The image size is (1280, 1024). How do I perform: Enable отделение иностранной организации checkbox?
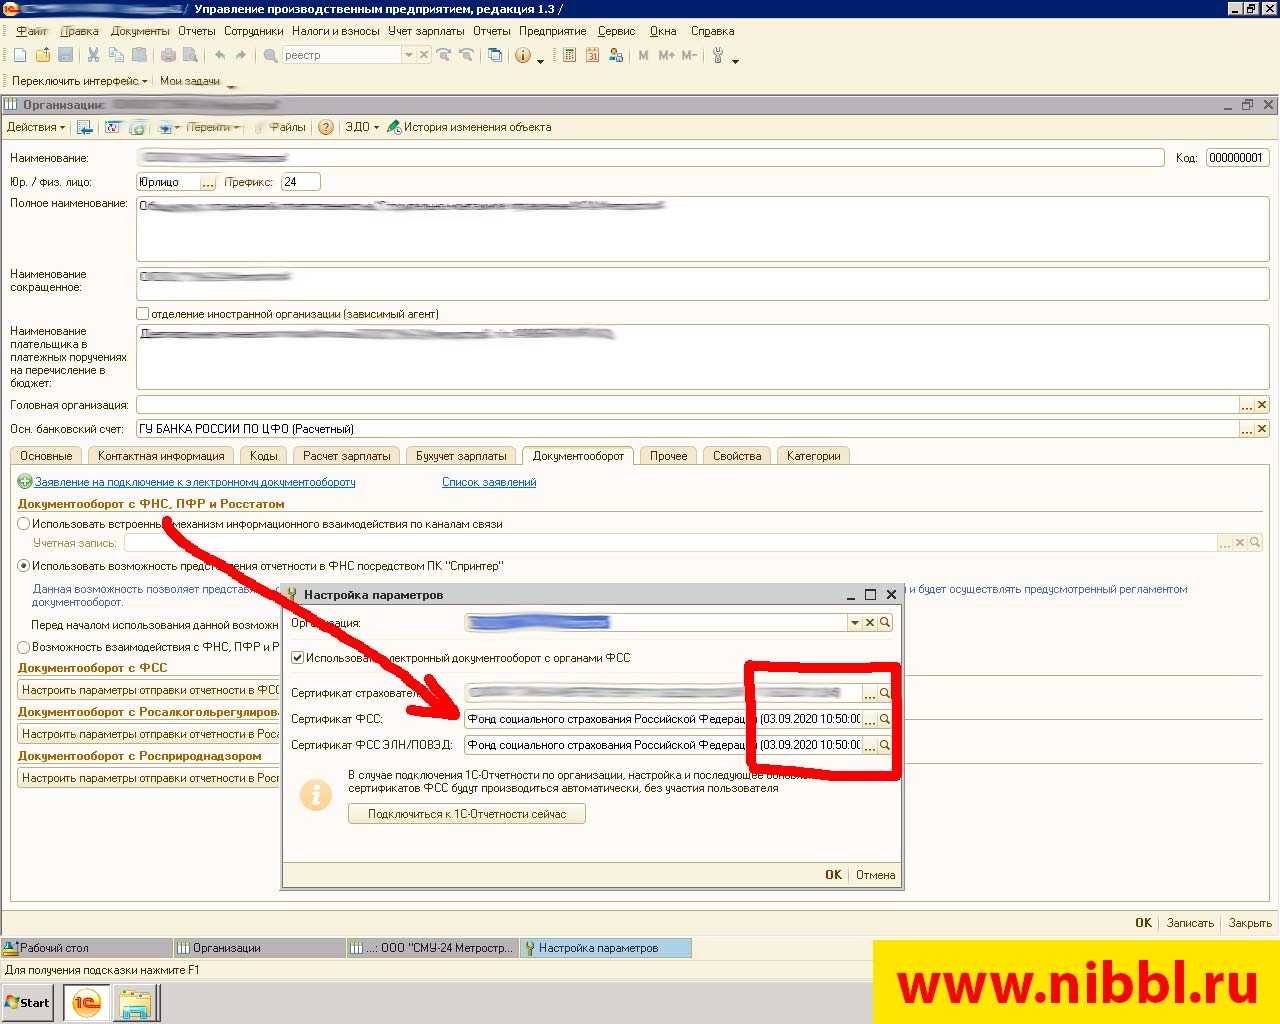143,314
